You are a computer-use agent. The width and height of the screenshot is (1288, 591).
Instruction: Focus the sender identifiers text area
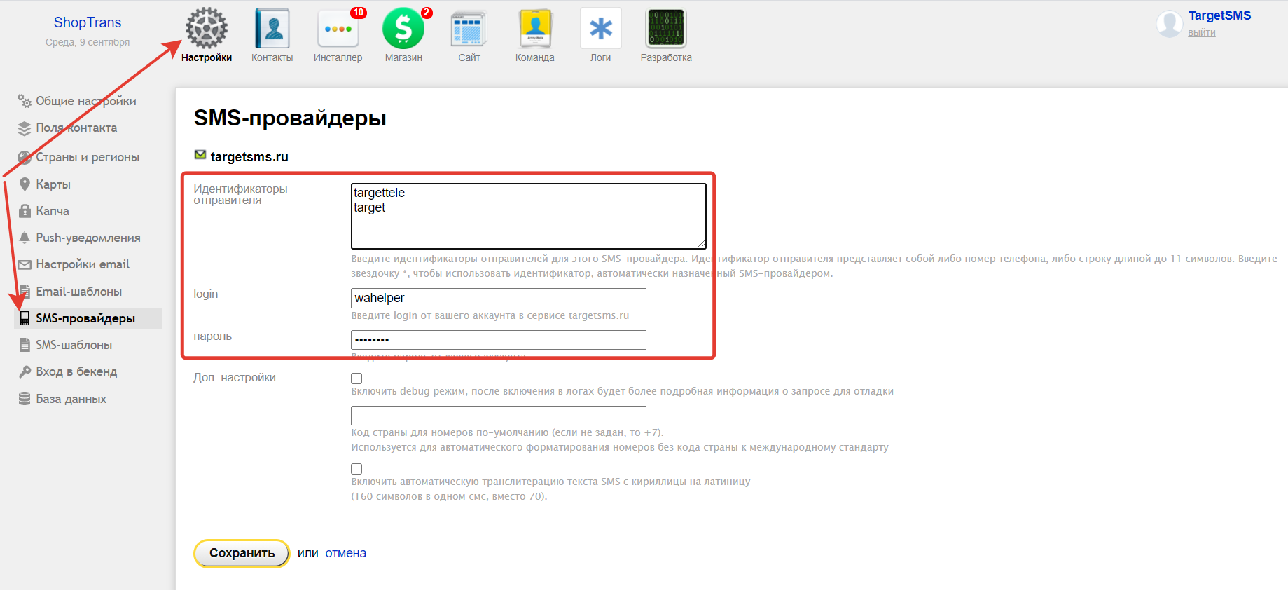pyautogui.click(x=529, y=215)
